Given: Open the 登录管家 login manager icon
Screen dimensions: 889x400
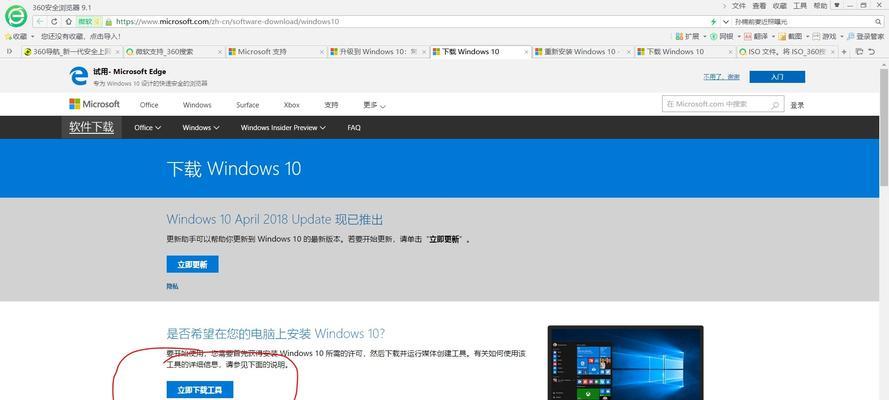Looking at the screenshot, I should 851,36.
